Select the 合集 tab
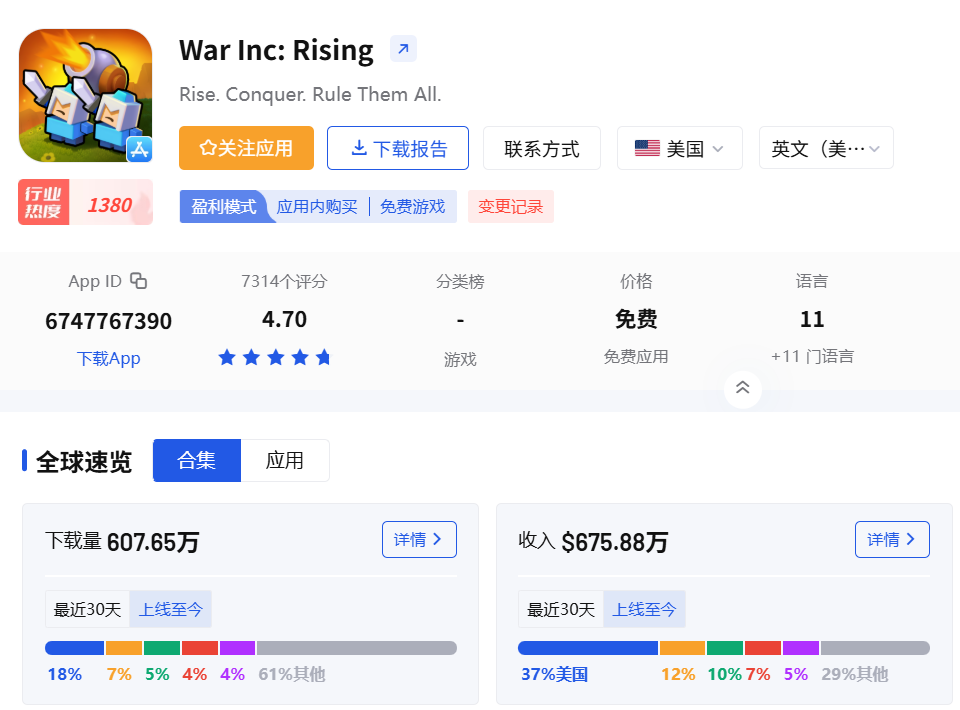 click(196, 460)
